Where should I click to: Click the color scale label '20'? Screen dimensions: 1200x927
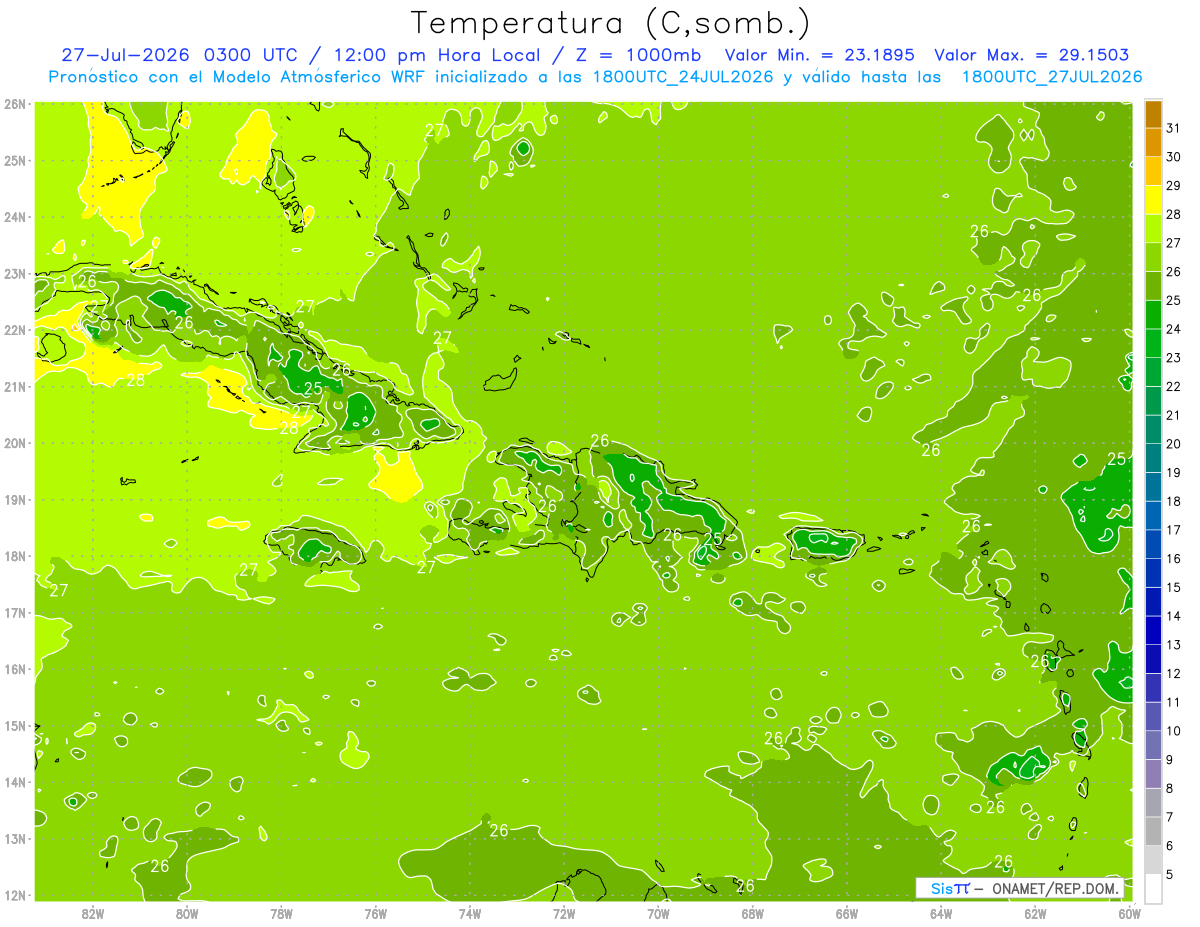point(1174,444)
